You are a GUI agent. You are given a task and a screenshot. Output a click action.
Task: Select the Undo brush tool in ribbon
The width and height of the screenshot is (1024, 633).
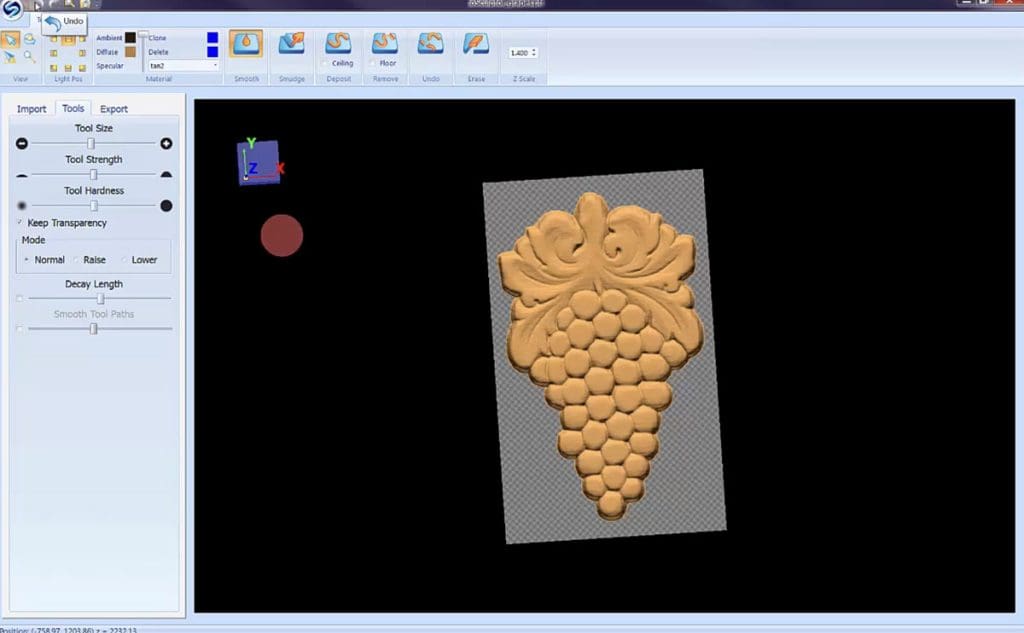click(430, 44)
